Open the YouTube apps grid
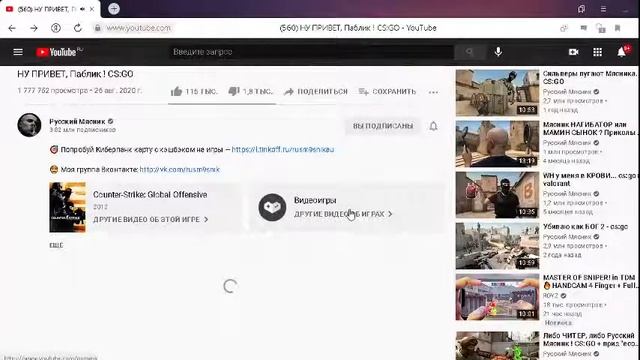640x360 pixels. [x=598, y=52]
